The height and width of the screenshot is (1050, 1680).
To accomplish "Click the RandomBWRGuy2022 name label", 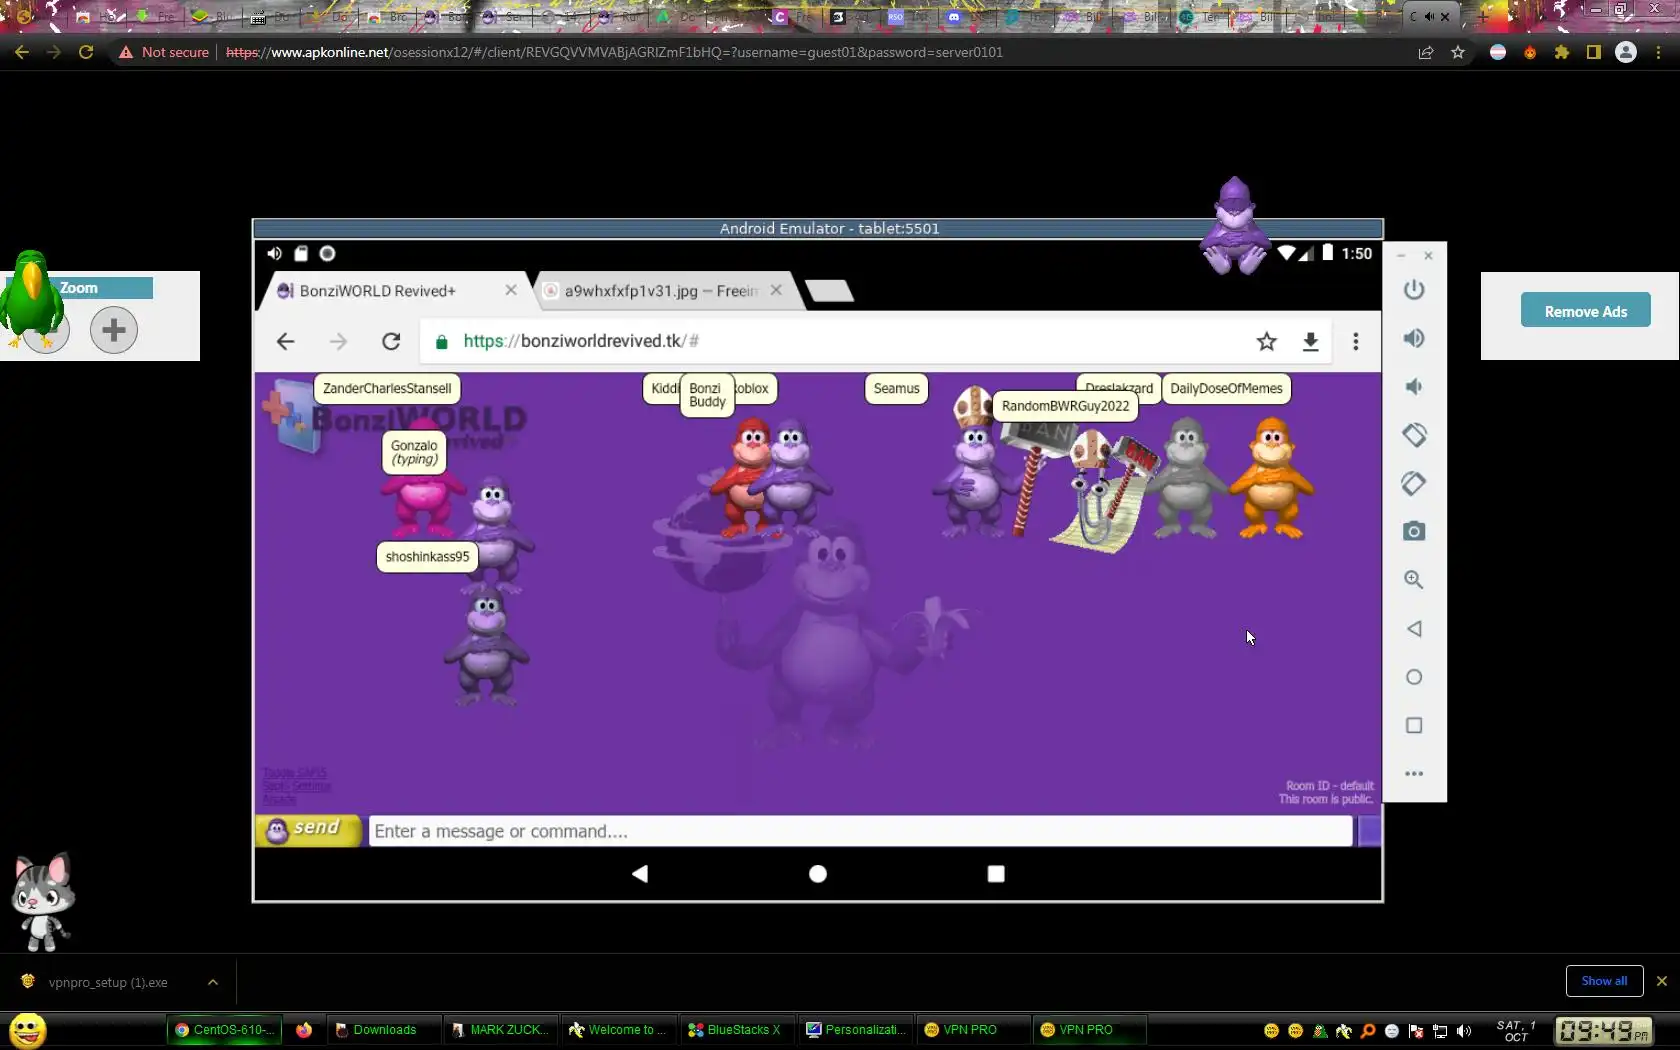I will coord(1065,406).
